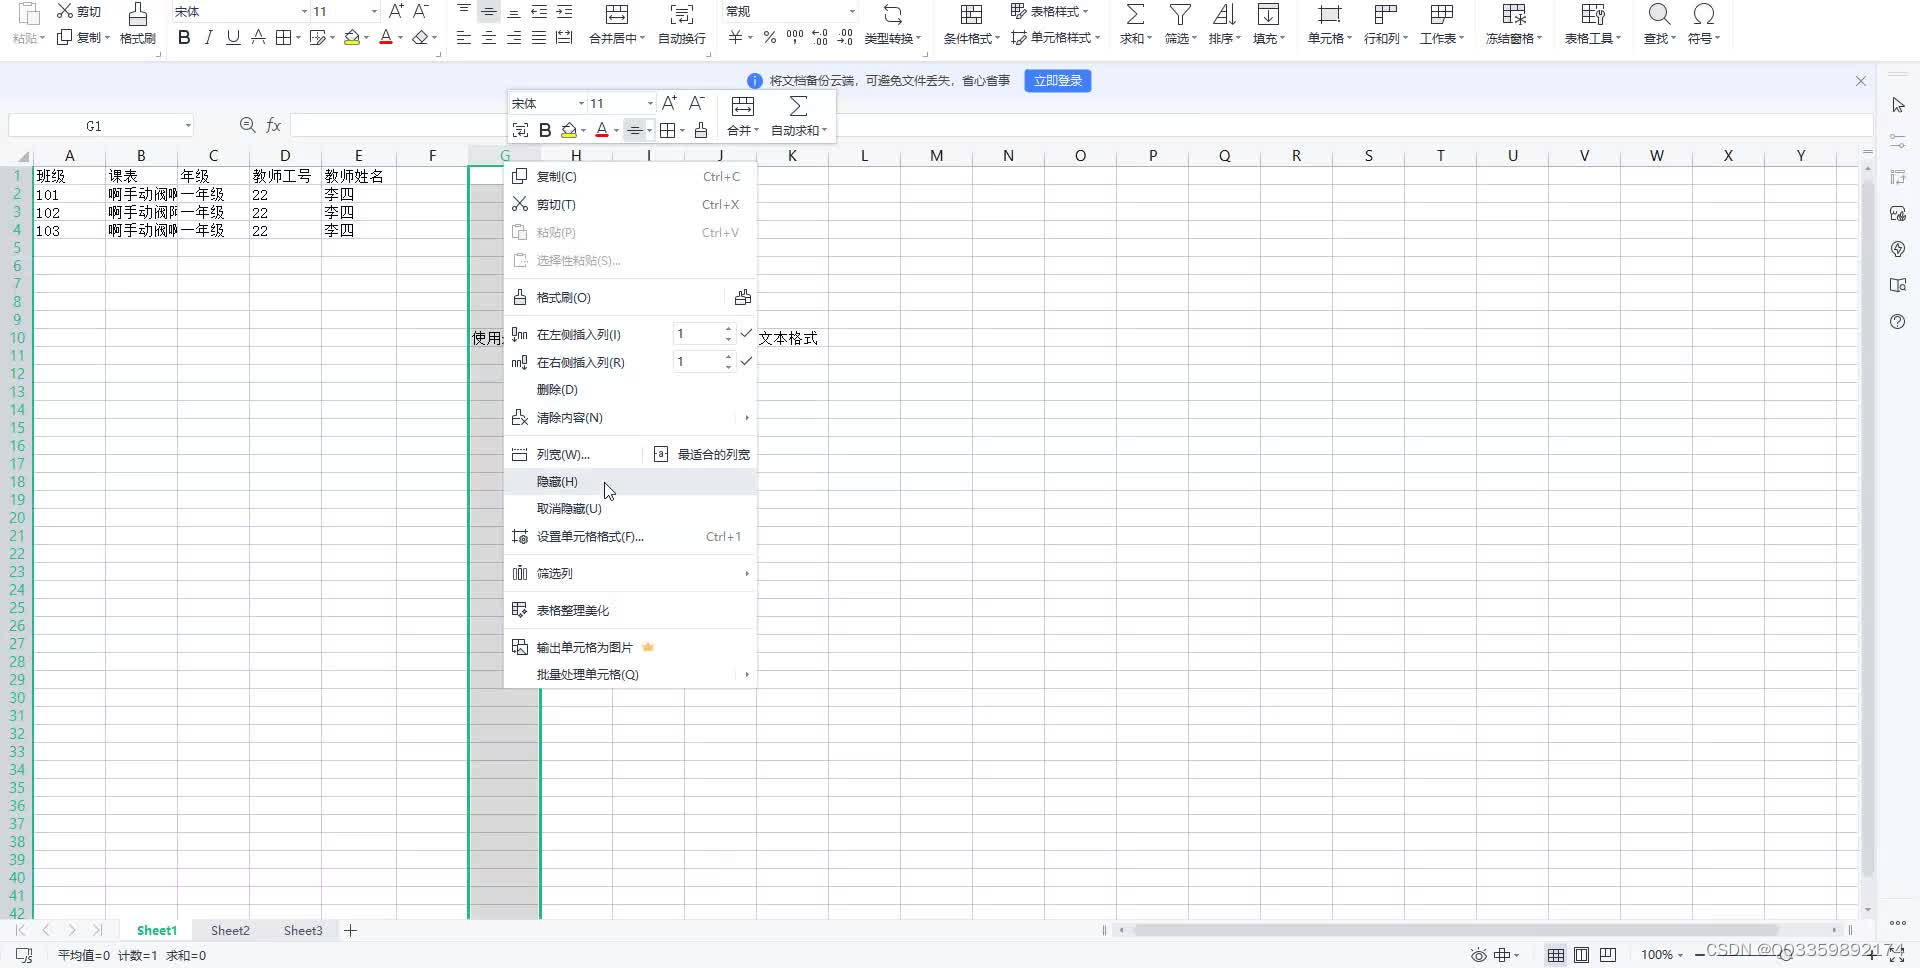The width and height of the screenshot is (1920, 968).
Task: Click the Type Convert (类型转换) icon
Action: [x=893, y=15]
